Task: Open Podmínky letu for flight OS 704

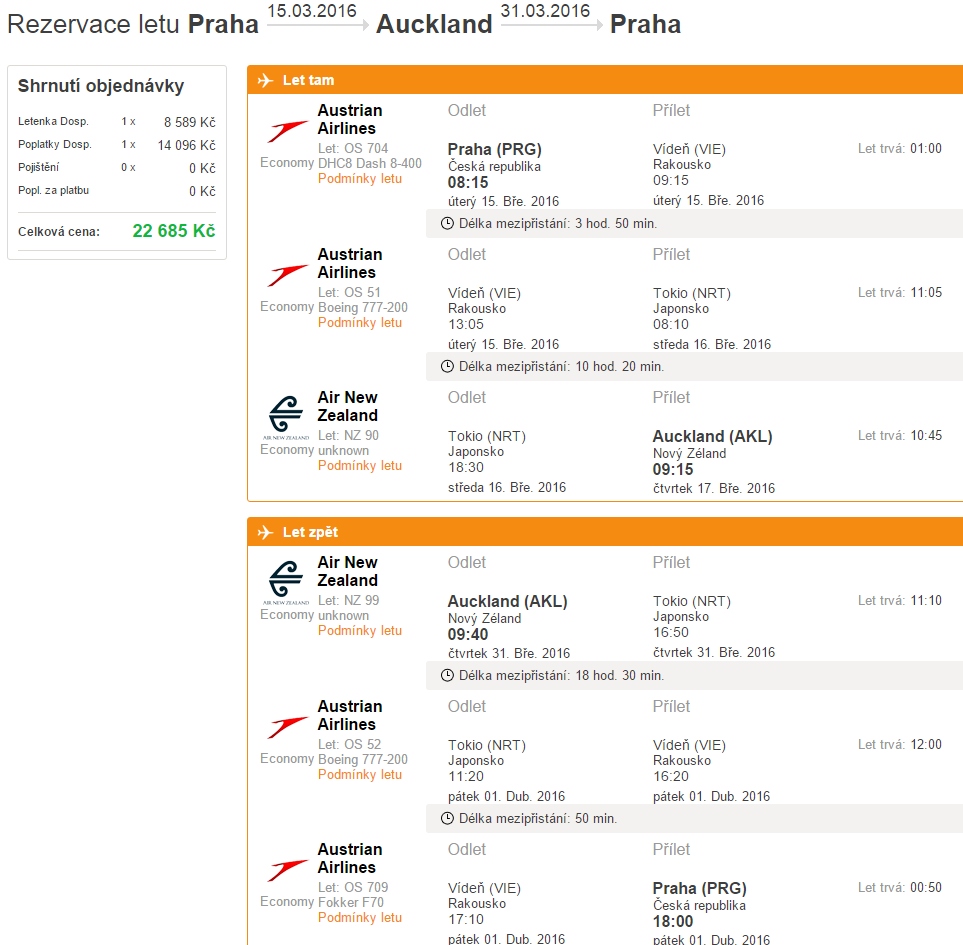Action: tap(360, 179)
